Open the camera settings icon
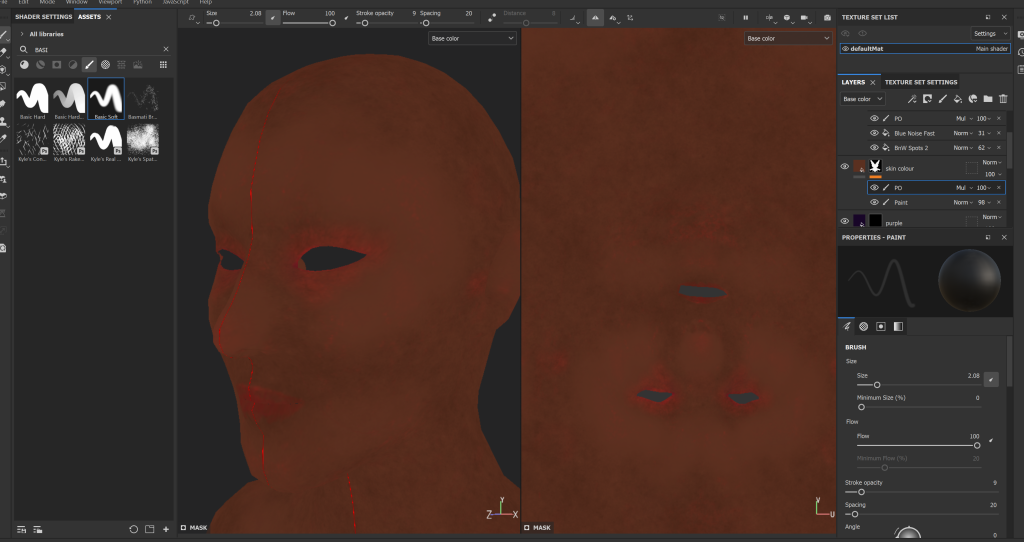The height and width of the screenshot is (542, 1024). pyautogui.click(x=805, y=18)
